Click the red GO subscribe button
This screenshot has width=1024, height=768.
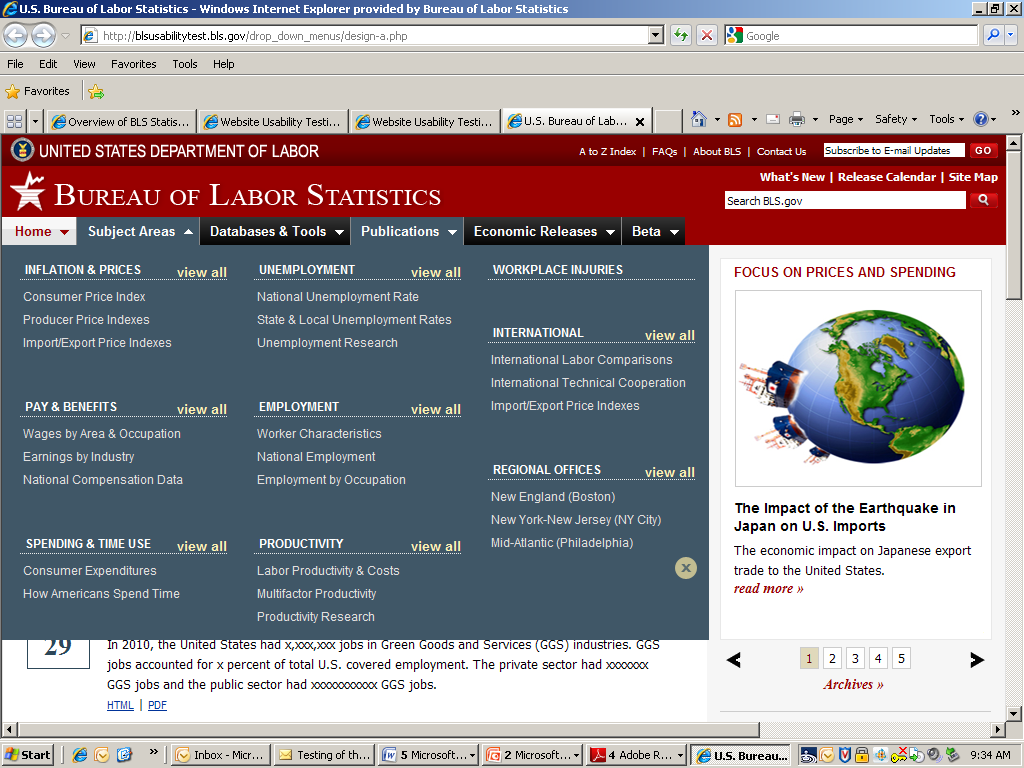[x=983, y=150]
